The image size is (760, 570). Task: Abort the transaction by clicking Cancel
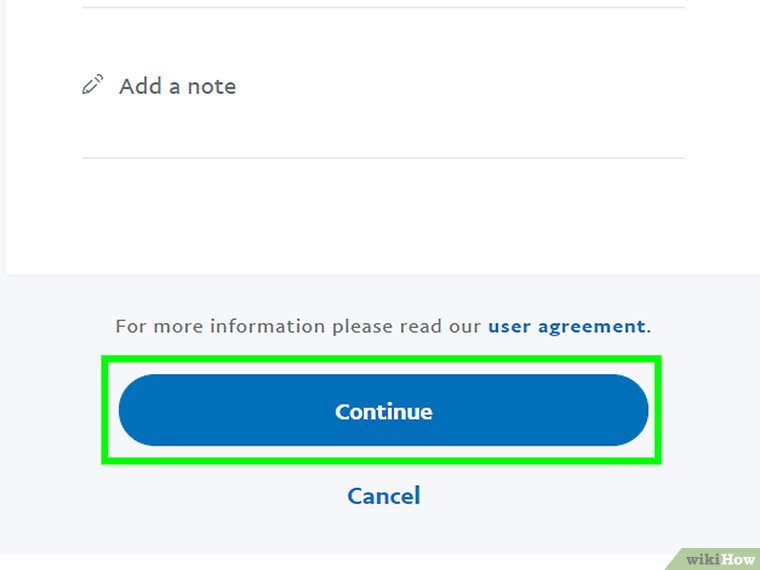[x=383, y=496]
